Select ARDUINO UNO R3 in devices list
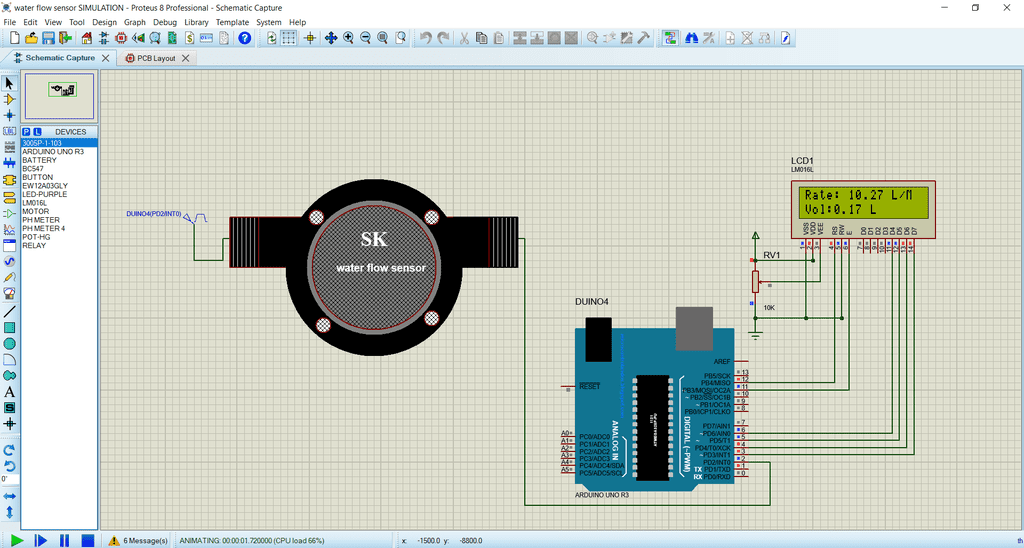This screenshot has width=1024, height=548. [x=52, y=152]
